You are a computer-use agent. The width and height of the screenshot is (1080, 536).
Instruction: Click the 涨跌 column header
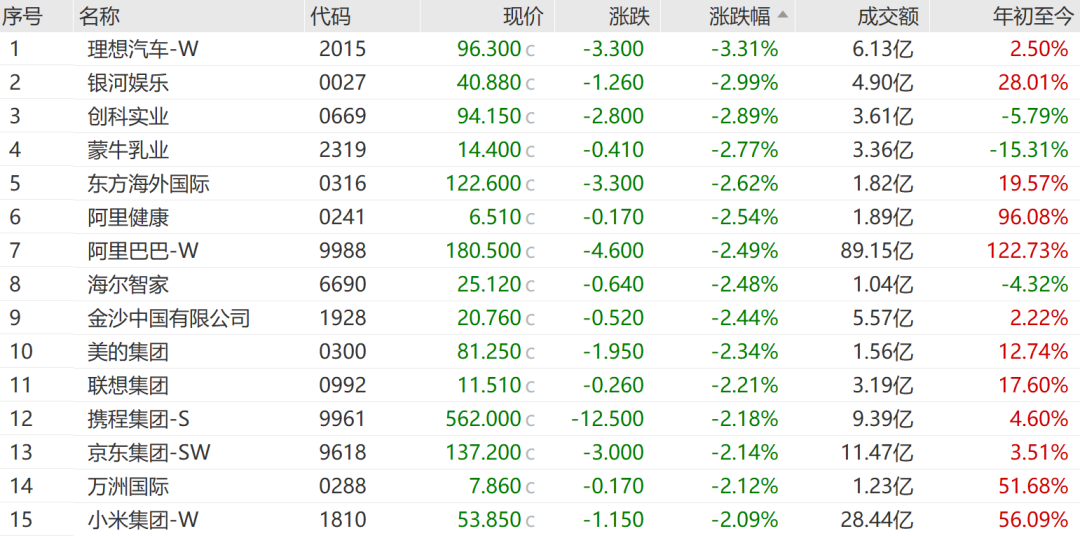pos(629,16)
